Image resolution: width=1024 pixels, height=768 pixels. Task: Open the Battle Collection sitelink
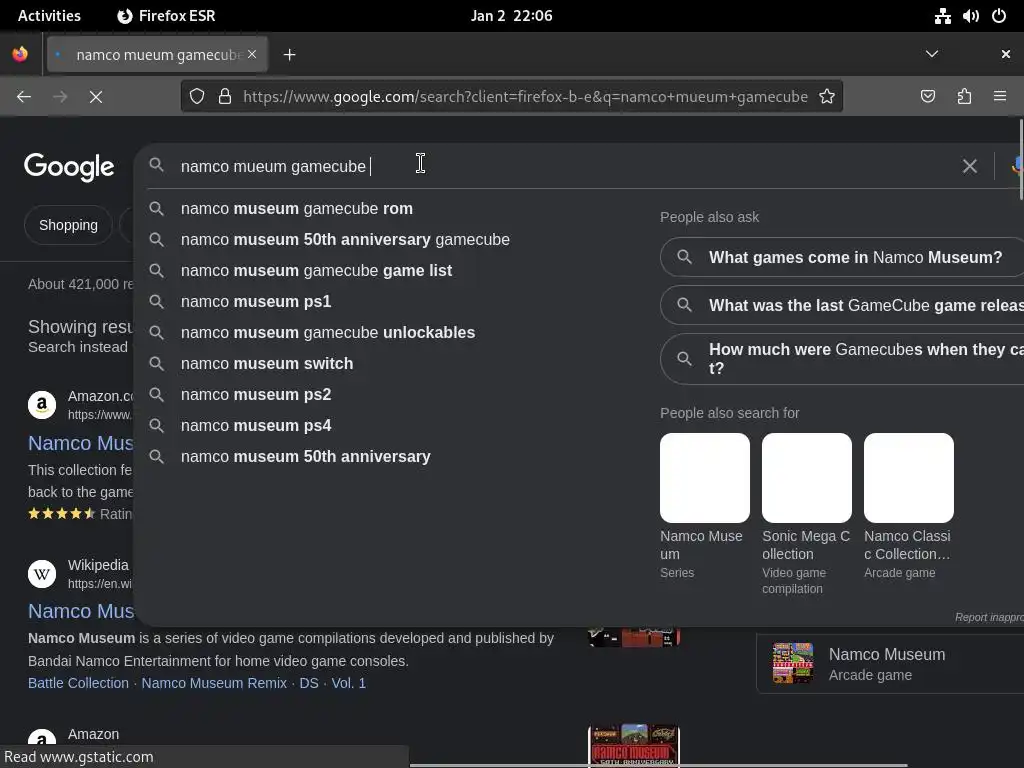tap(78, 683)
